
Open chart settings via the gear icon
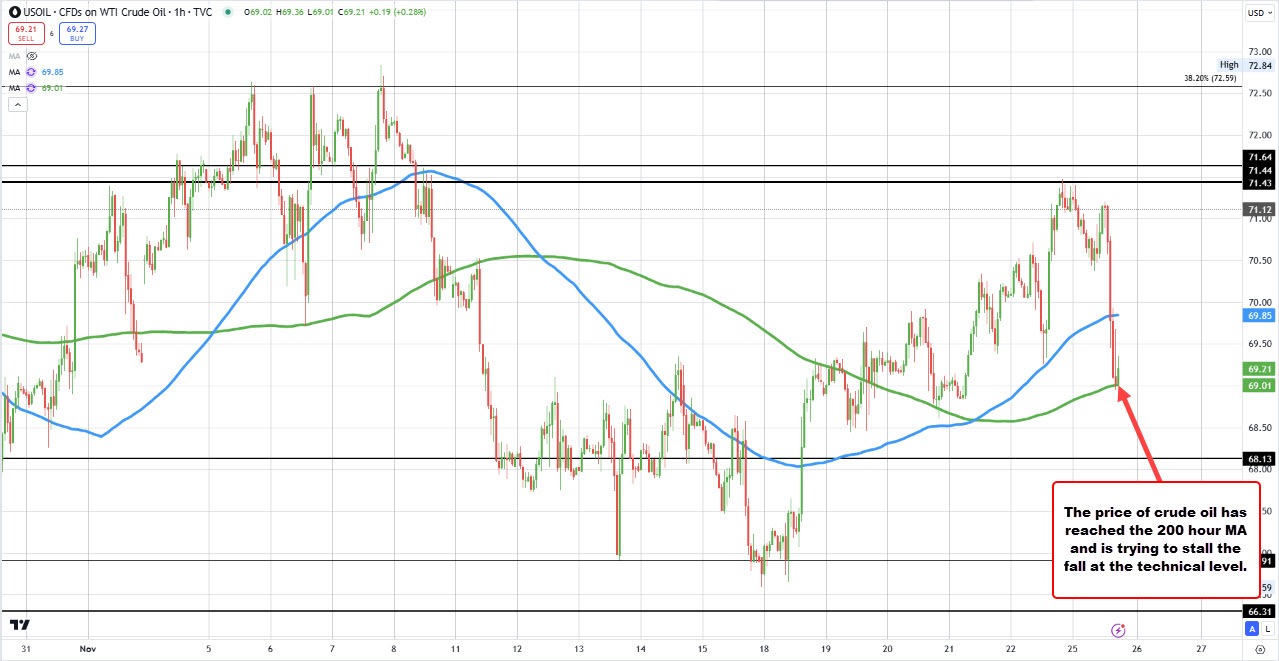pyautogui.click(x=1259, y=649)
